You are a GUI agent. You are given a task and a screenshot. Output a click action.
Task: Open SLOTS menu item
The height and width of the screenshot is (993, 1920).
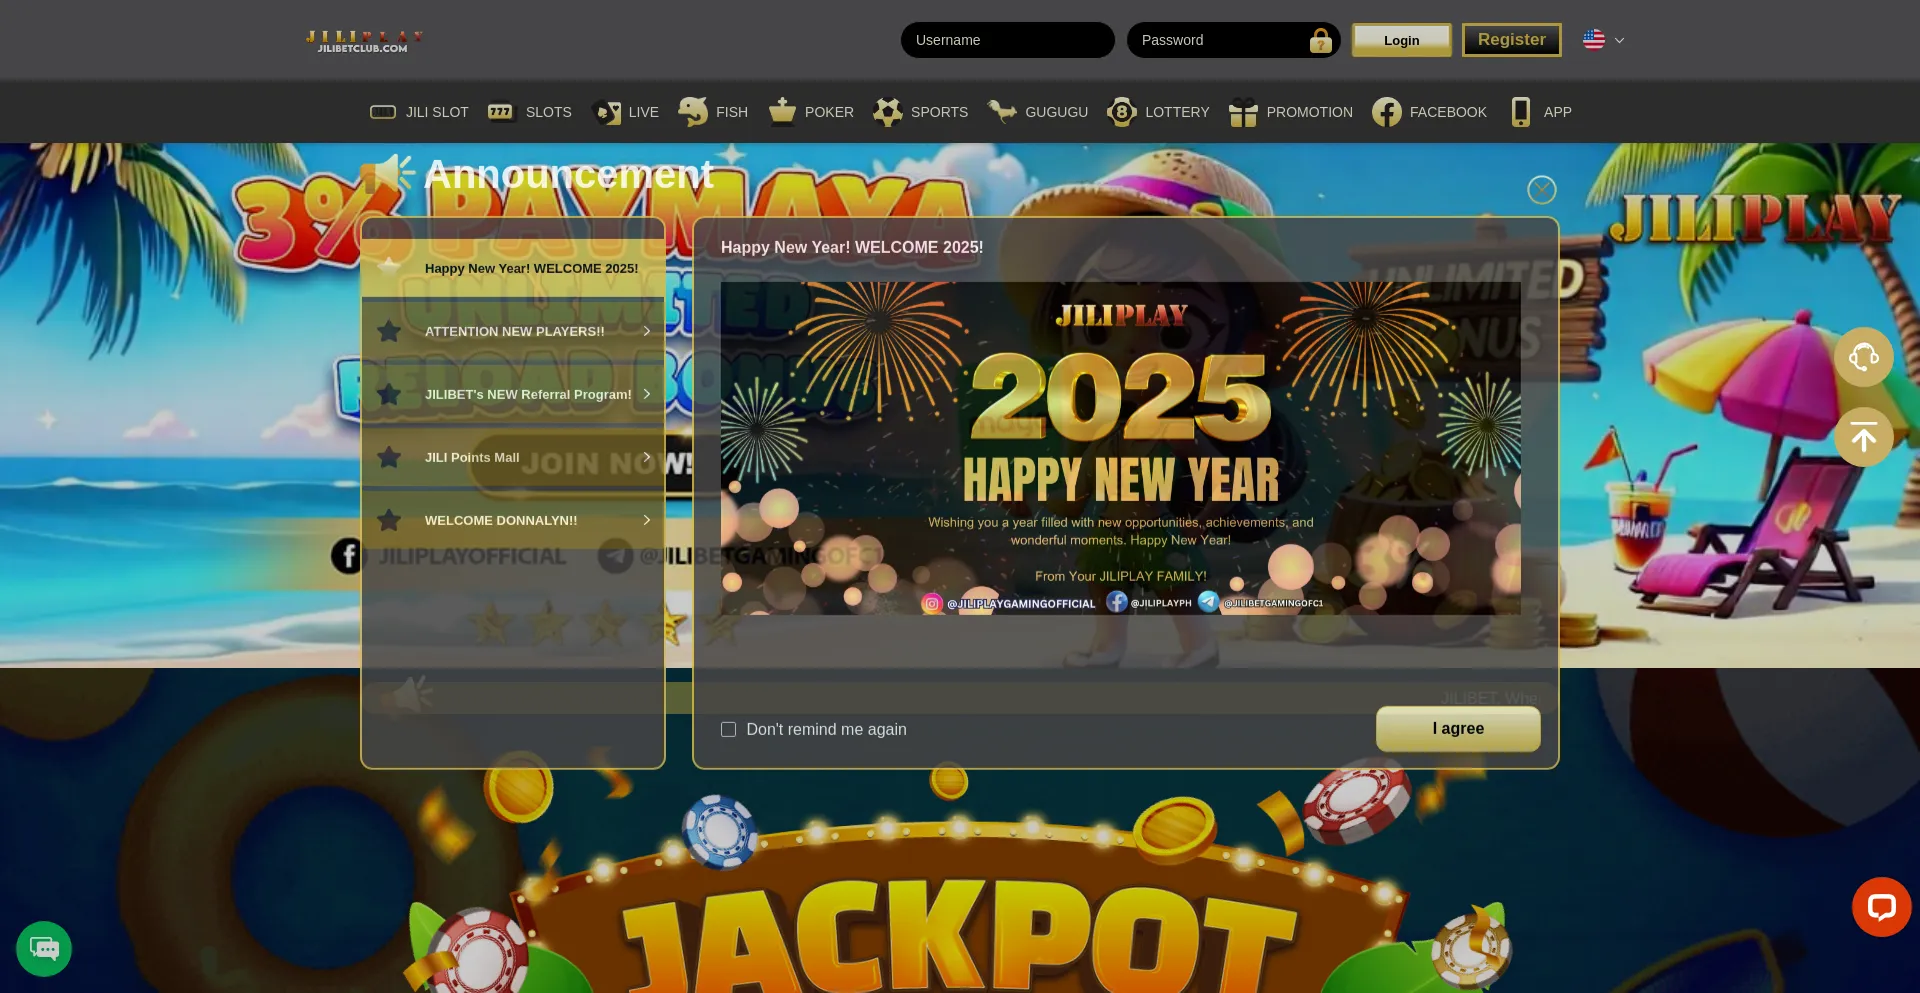[549, 112]
